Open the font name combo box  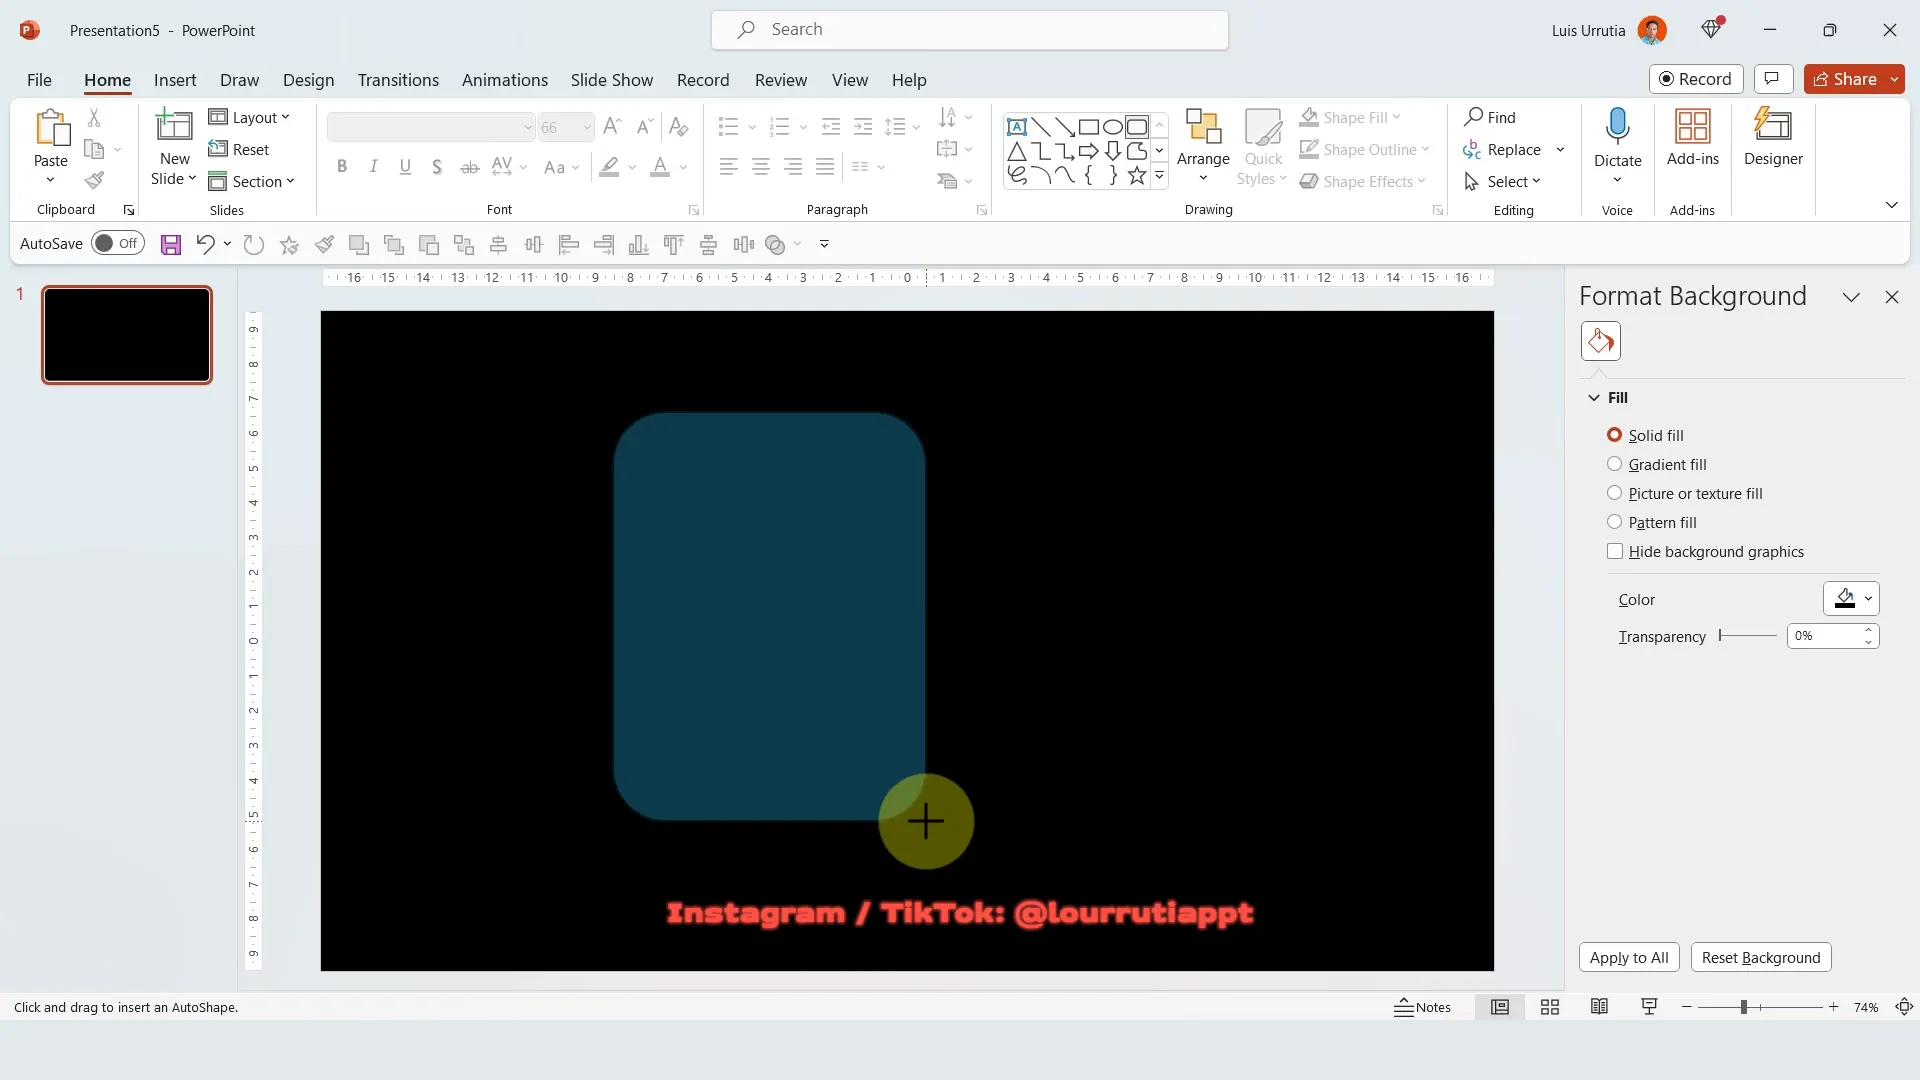pyautogui.click(x=431, y=127)
